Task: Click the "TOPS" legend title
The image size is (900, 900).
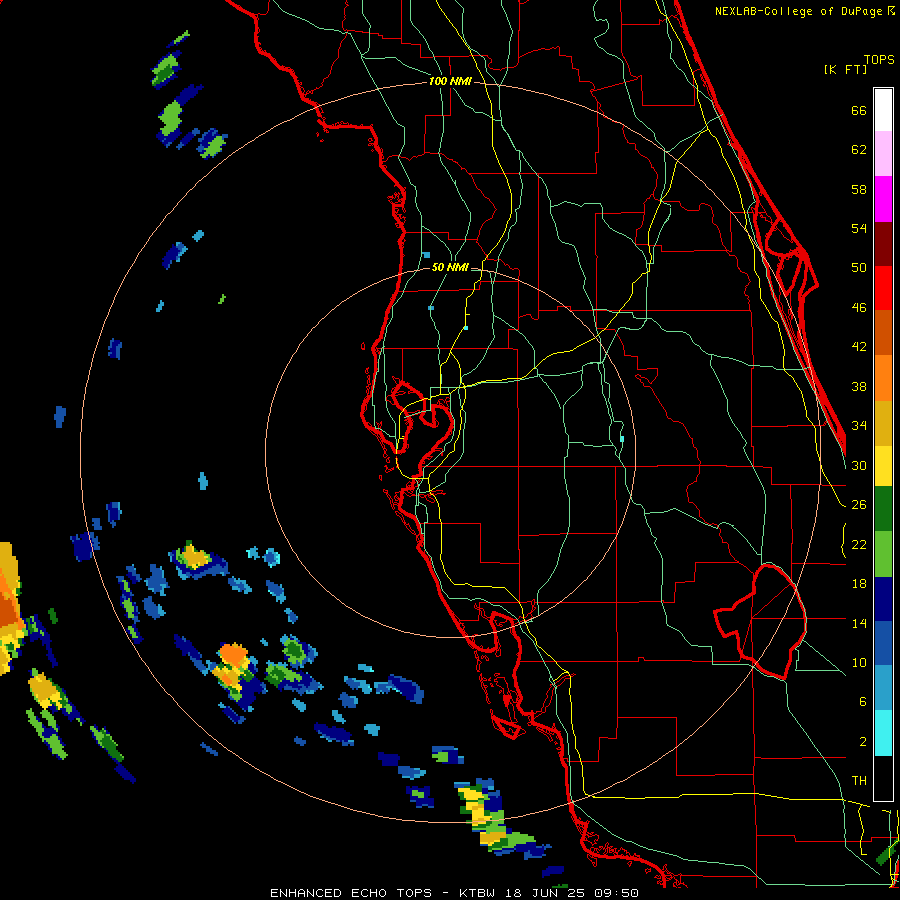Action: click(x=879, y=59)
